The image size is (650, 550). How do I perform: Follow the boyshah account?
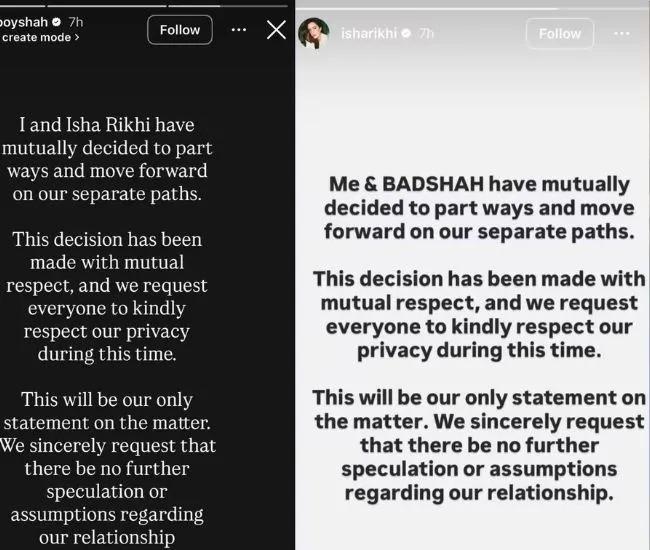(180, 30)
